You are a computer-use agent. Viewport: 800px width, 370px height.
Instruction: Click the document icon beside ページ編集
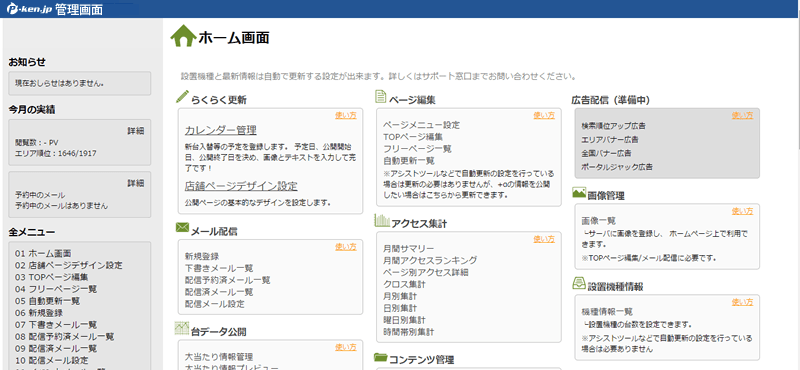click(x=380, y=96)
